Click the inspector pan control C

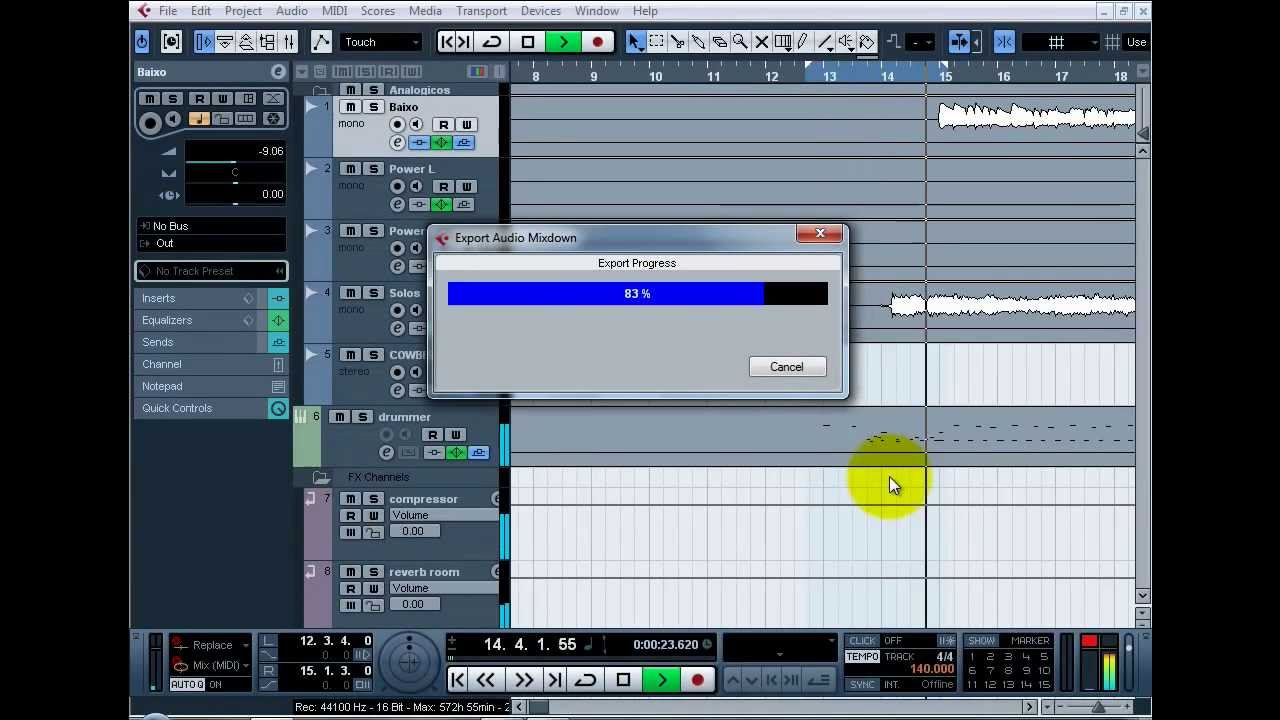[x=234, y=173]
